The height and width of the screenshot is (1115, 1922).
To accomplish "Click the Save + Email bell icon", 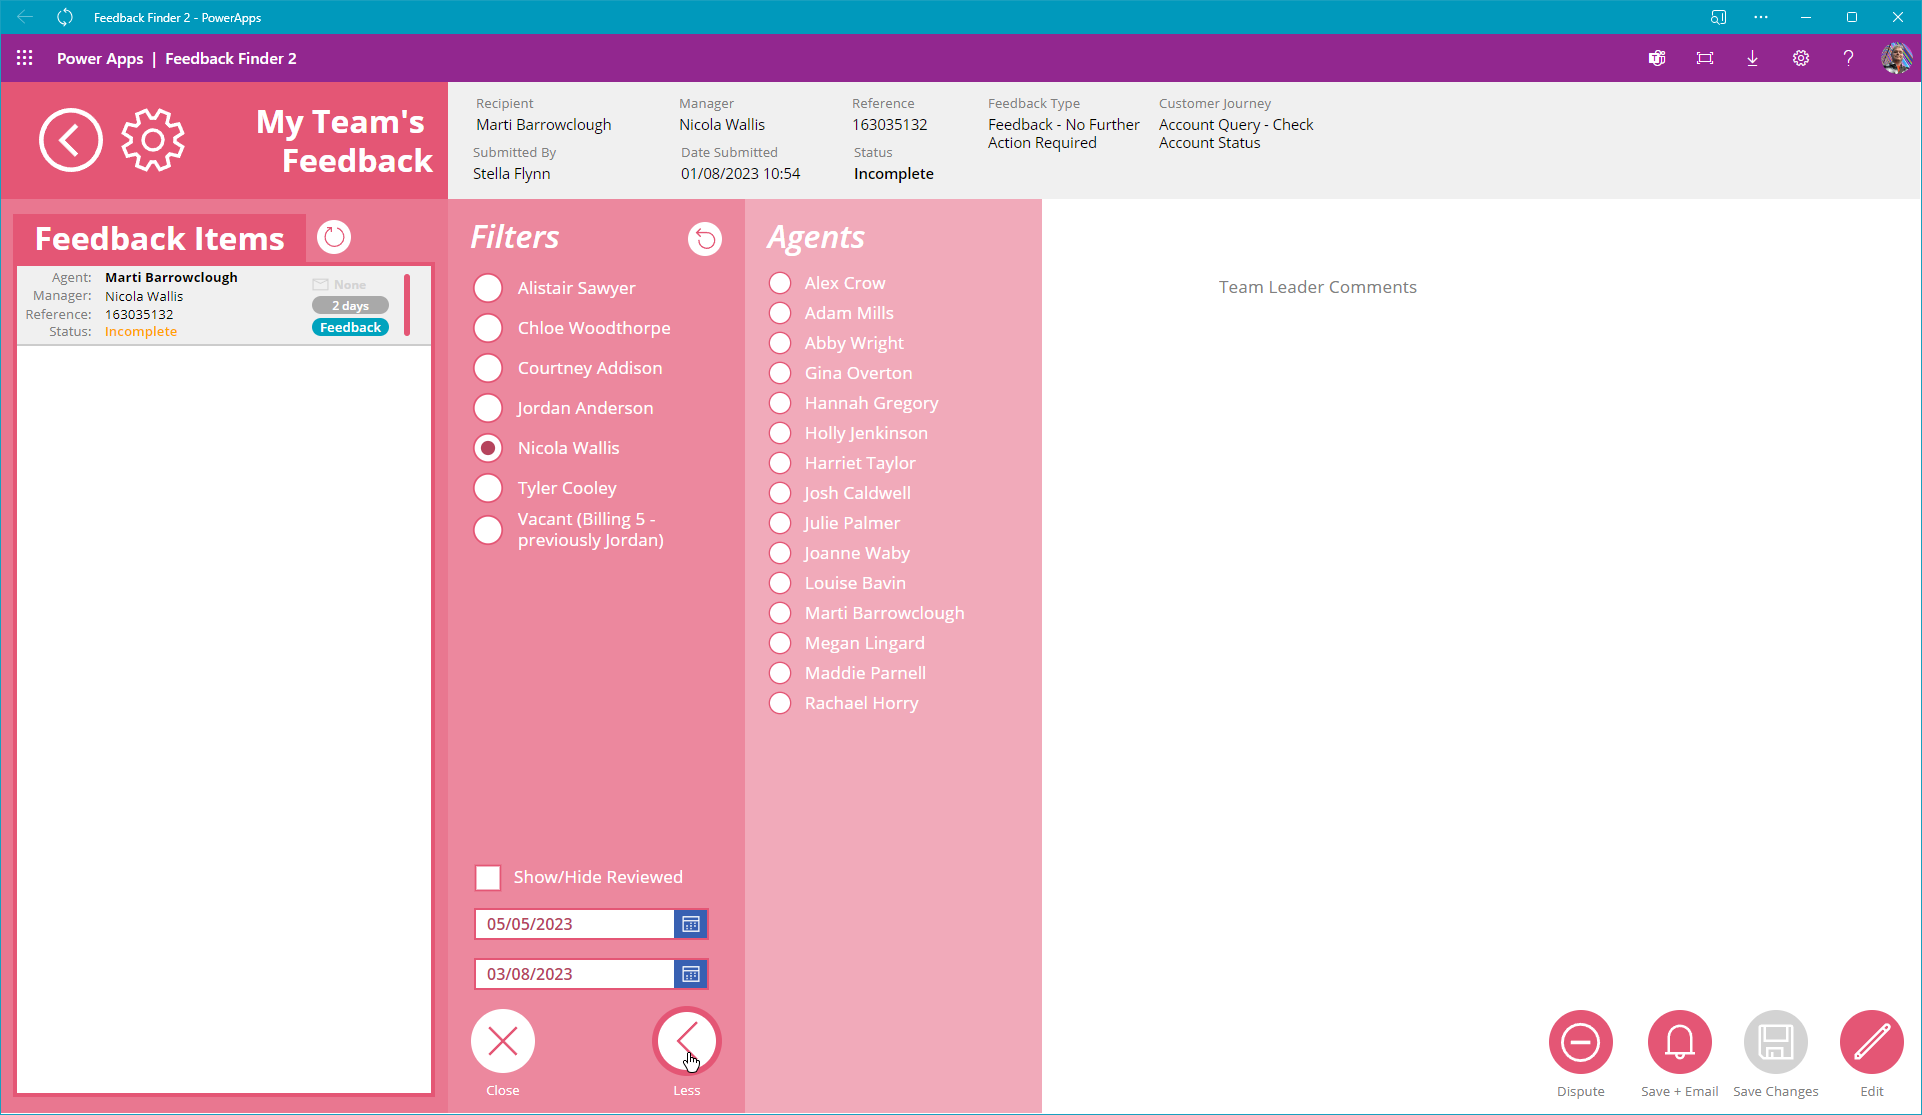I will (1679, 1042).
